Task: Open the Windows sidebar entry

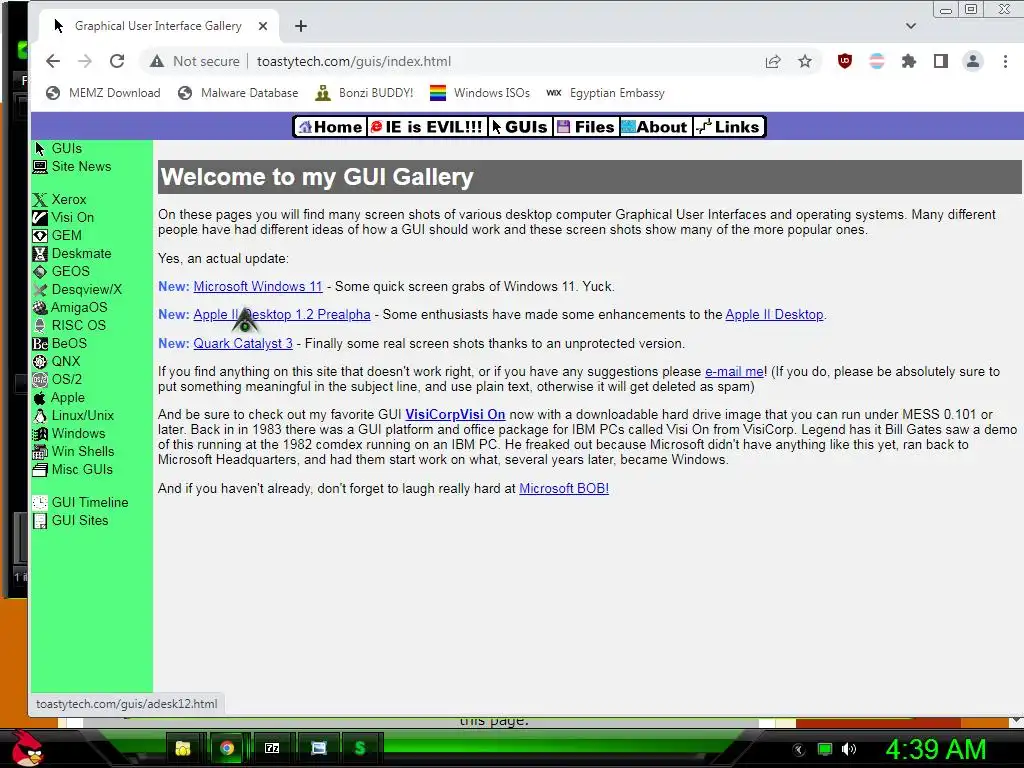Action: coord(69,433)
